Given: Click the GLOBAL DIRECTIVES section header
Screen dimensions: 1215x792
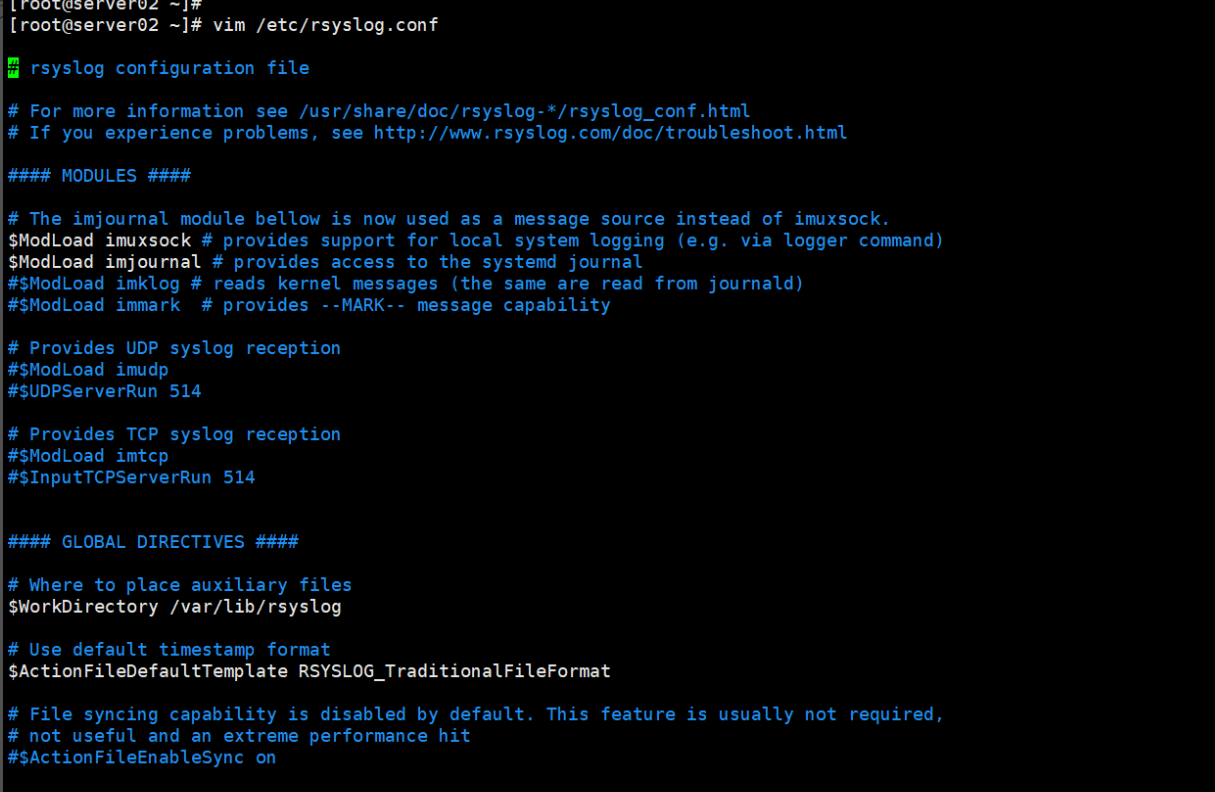Looking at the screenshot, I should [153, 542].
